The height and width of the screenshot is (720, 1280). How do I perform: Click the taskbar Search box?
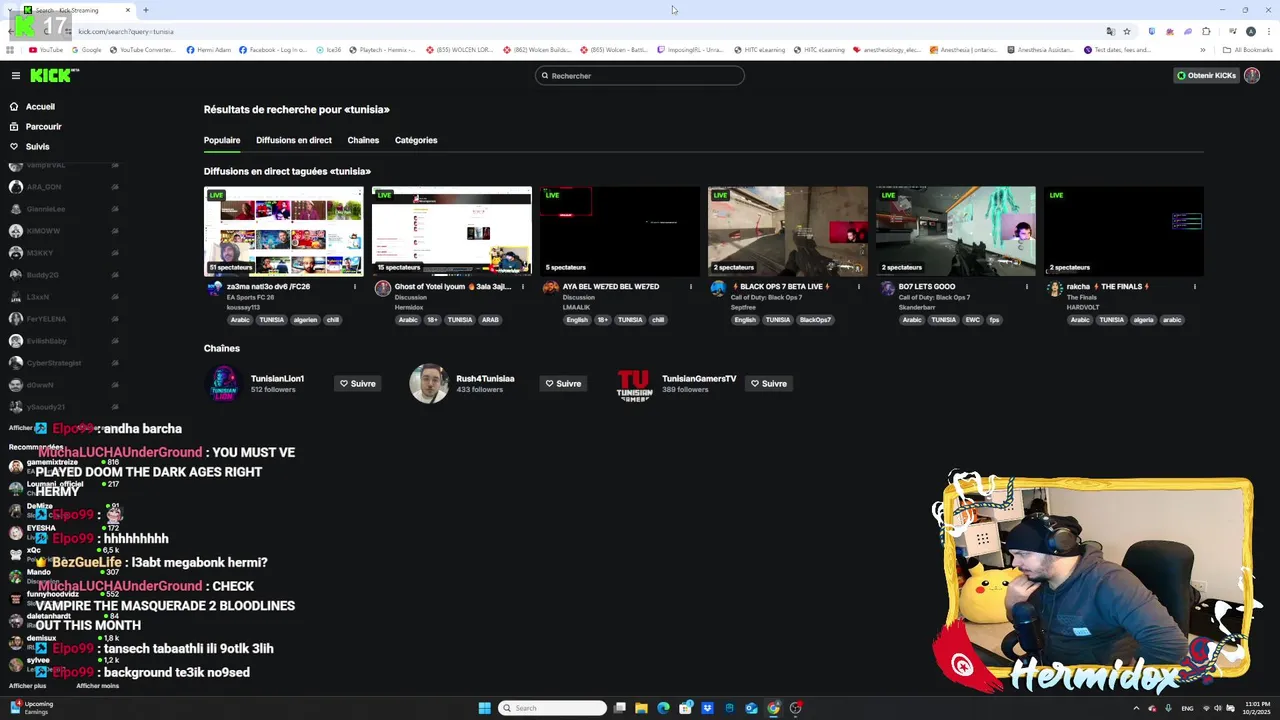[553, 708]
